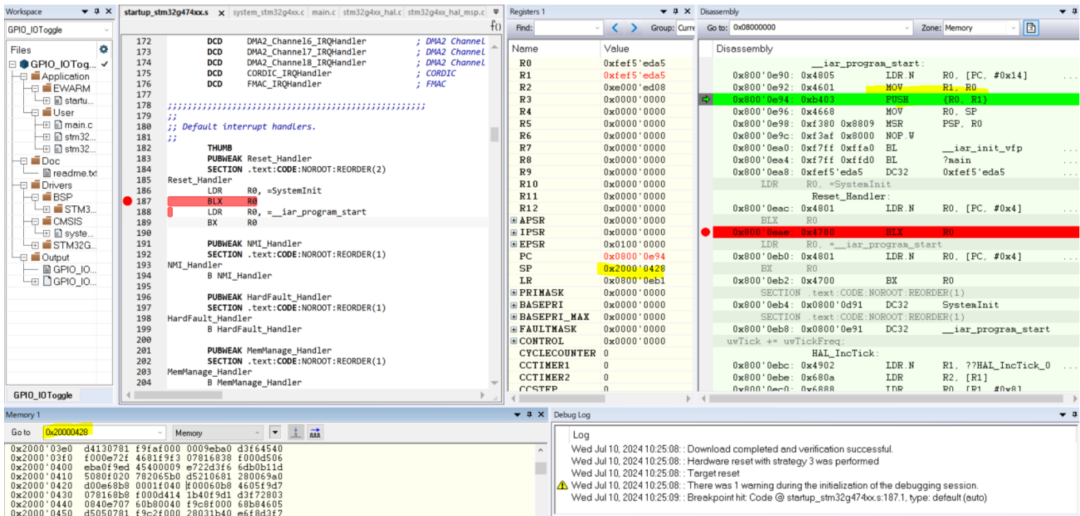Switch to stm32g4xx_hal.c tab
The width and height of the screenshot is (1080, 516).
pyautogui.click(x=371, y=13)
